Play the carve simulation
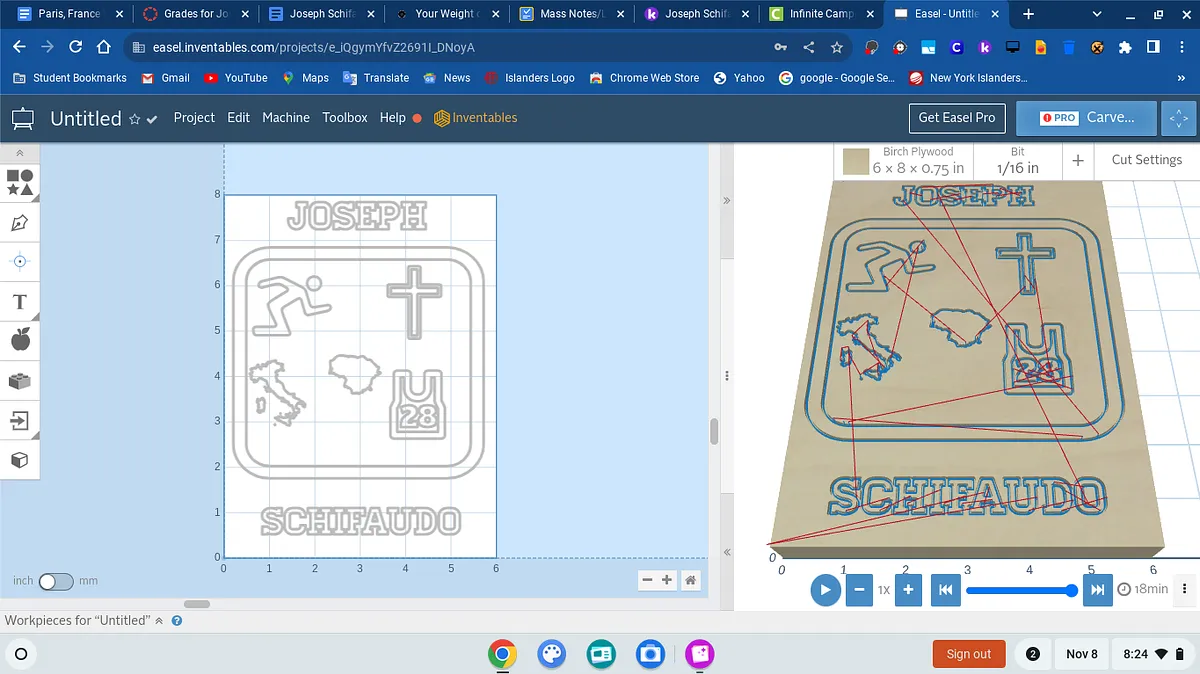 coord(825,589)
